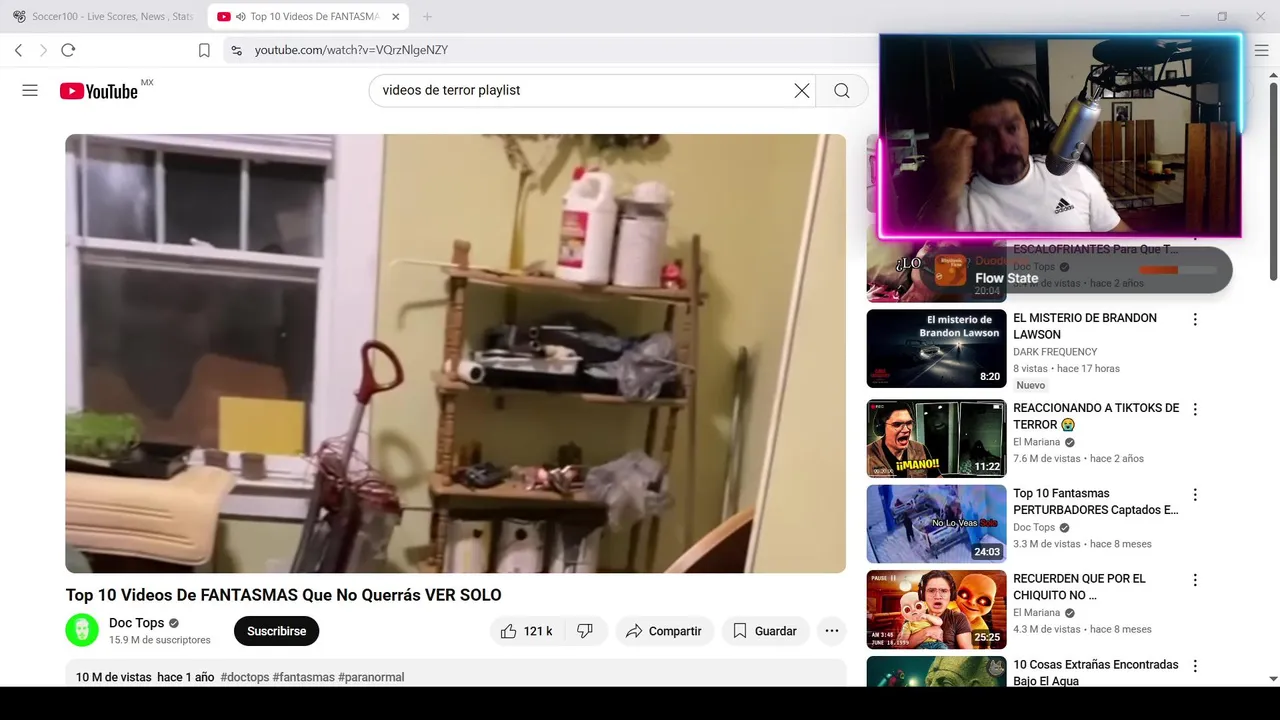Open the title EL MISTERIO DE BRANDON LAWSON
This screenshot has height=720, width=1280.
(x=1085, y=326)
